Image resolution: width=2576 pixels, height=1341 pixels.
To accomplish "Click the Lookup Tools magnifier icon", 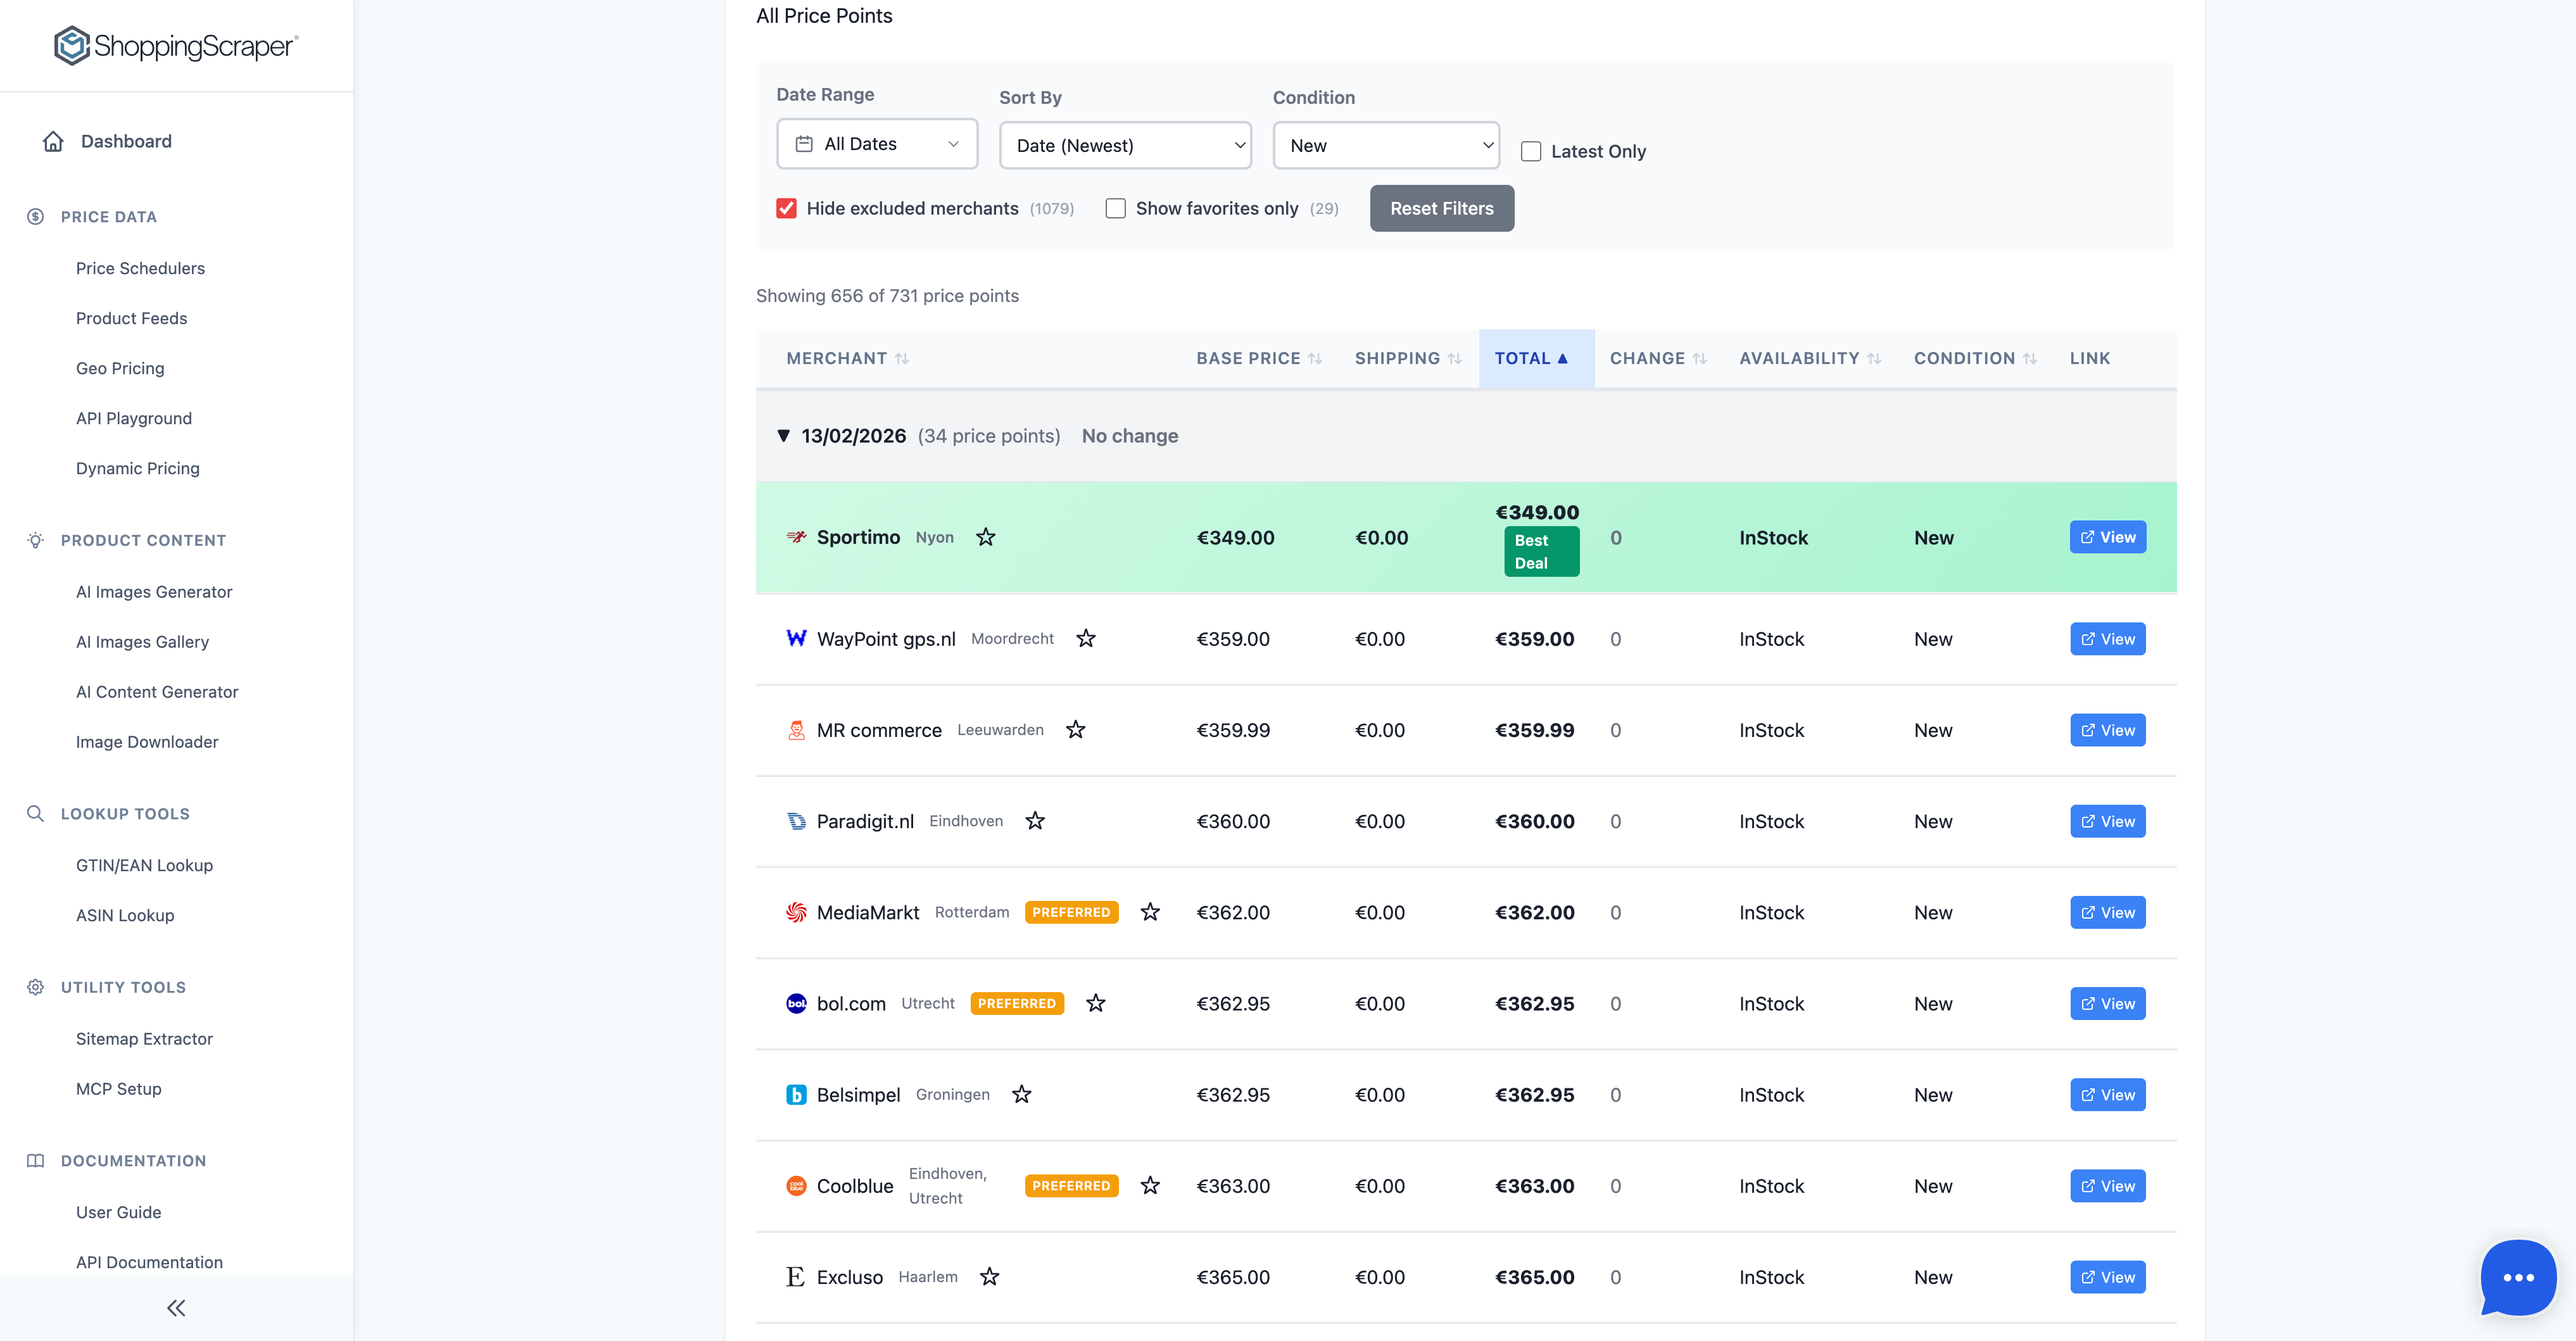I will point(35,813).
